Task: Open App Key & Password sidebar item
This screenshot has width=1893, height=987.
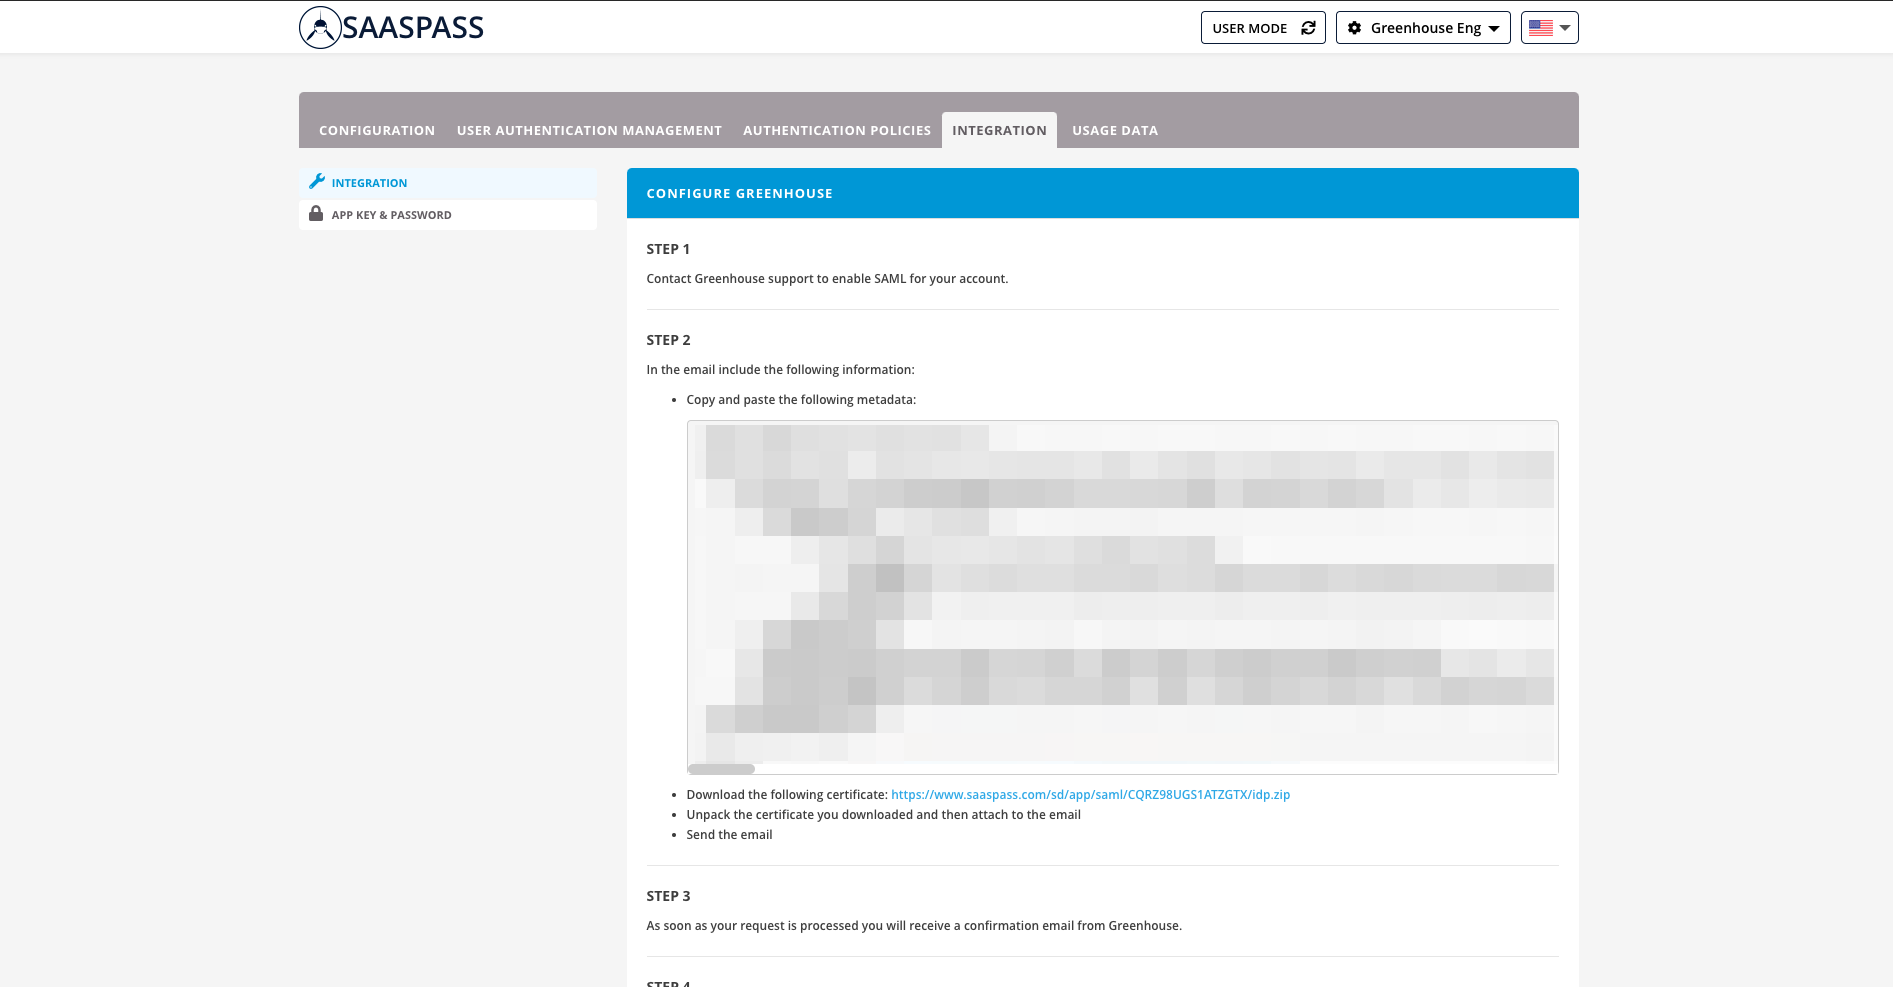Action: 391,215
